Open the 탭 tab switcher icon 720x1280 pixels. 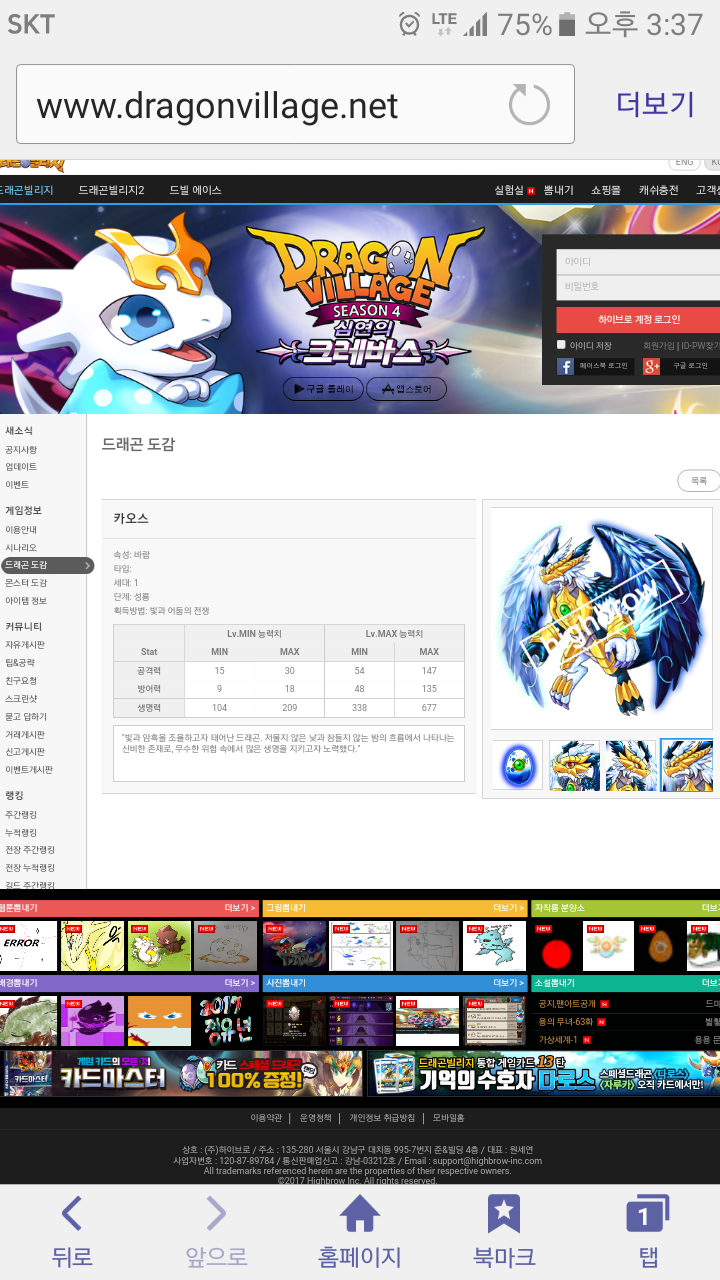pos(647,1233)
